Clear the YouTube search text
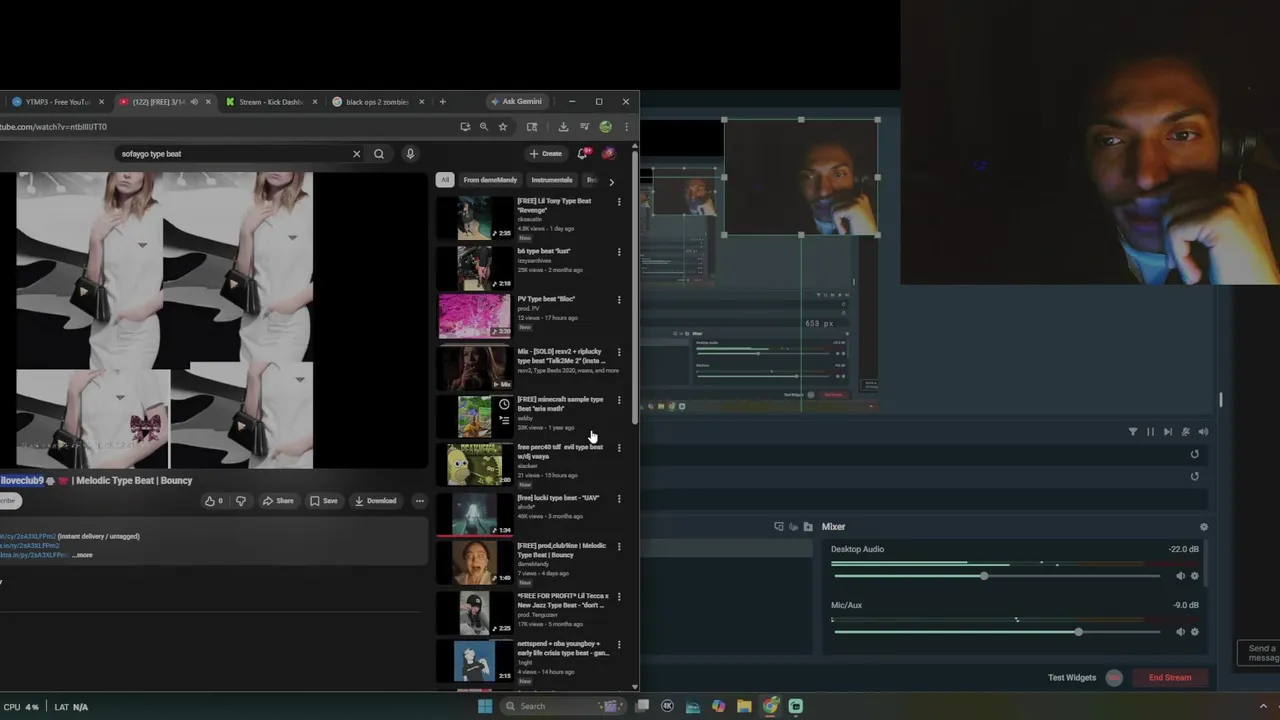This screenshot has height=720, width=1280. [x=356, y=154]
